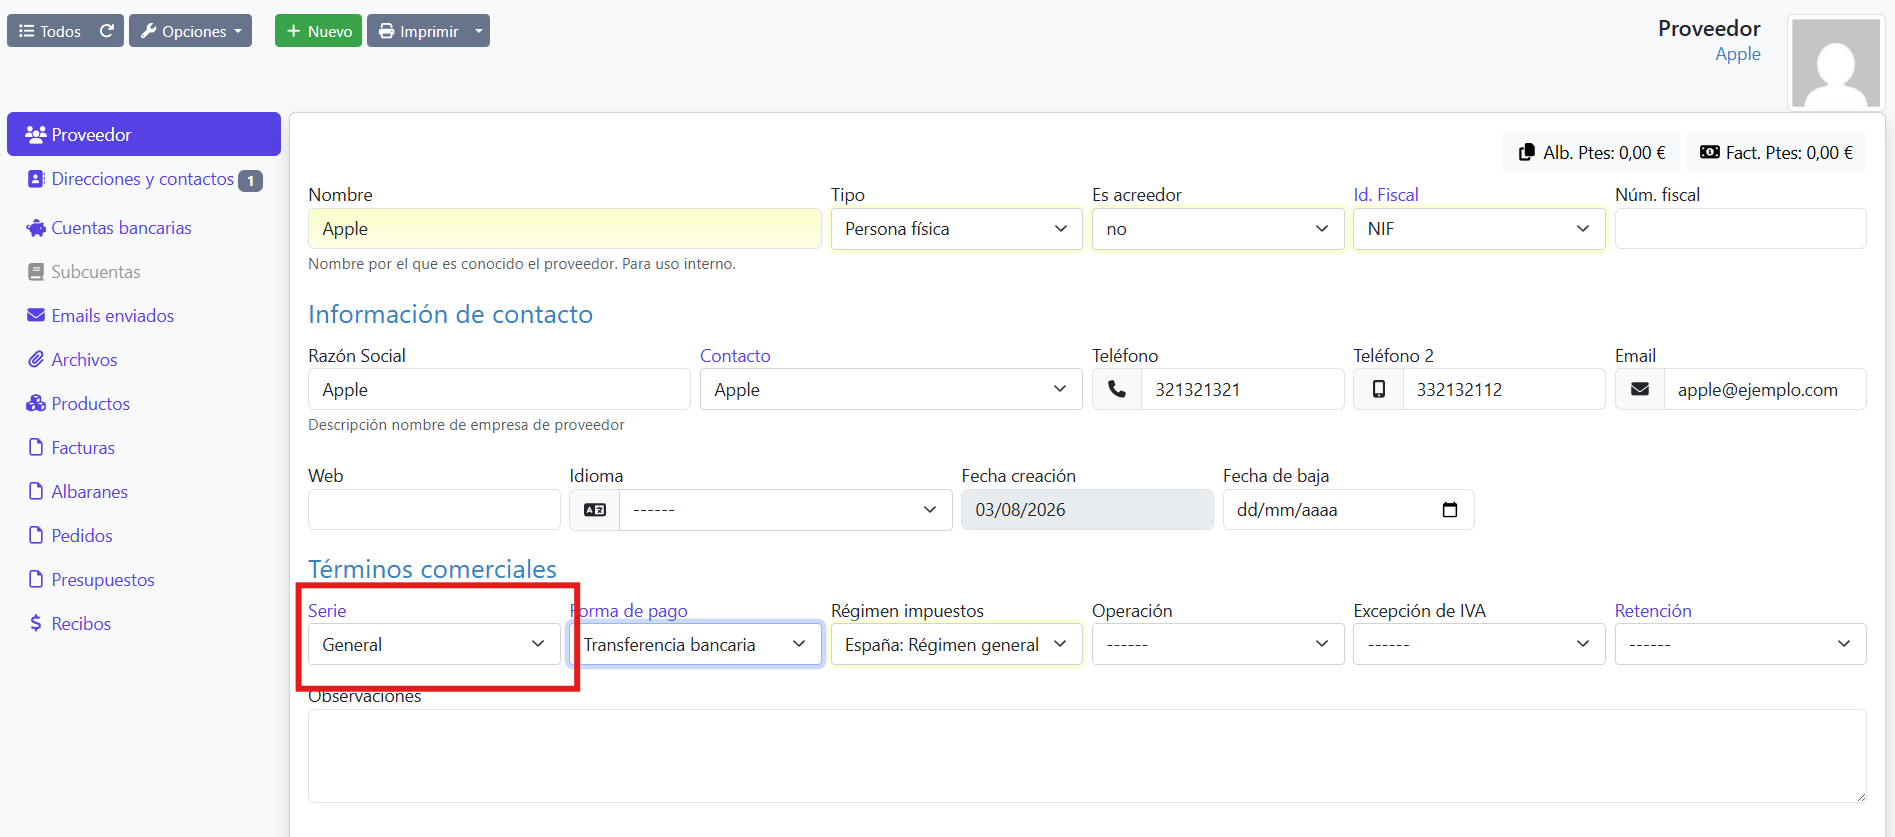Switch to the Pedidos tab

(x=144, y=536)
